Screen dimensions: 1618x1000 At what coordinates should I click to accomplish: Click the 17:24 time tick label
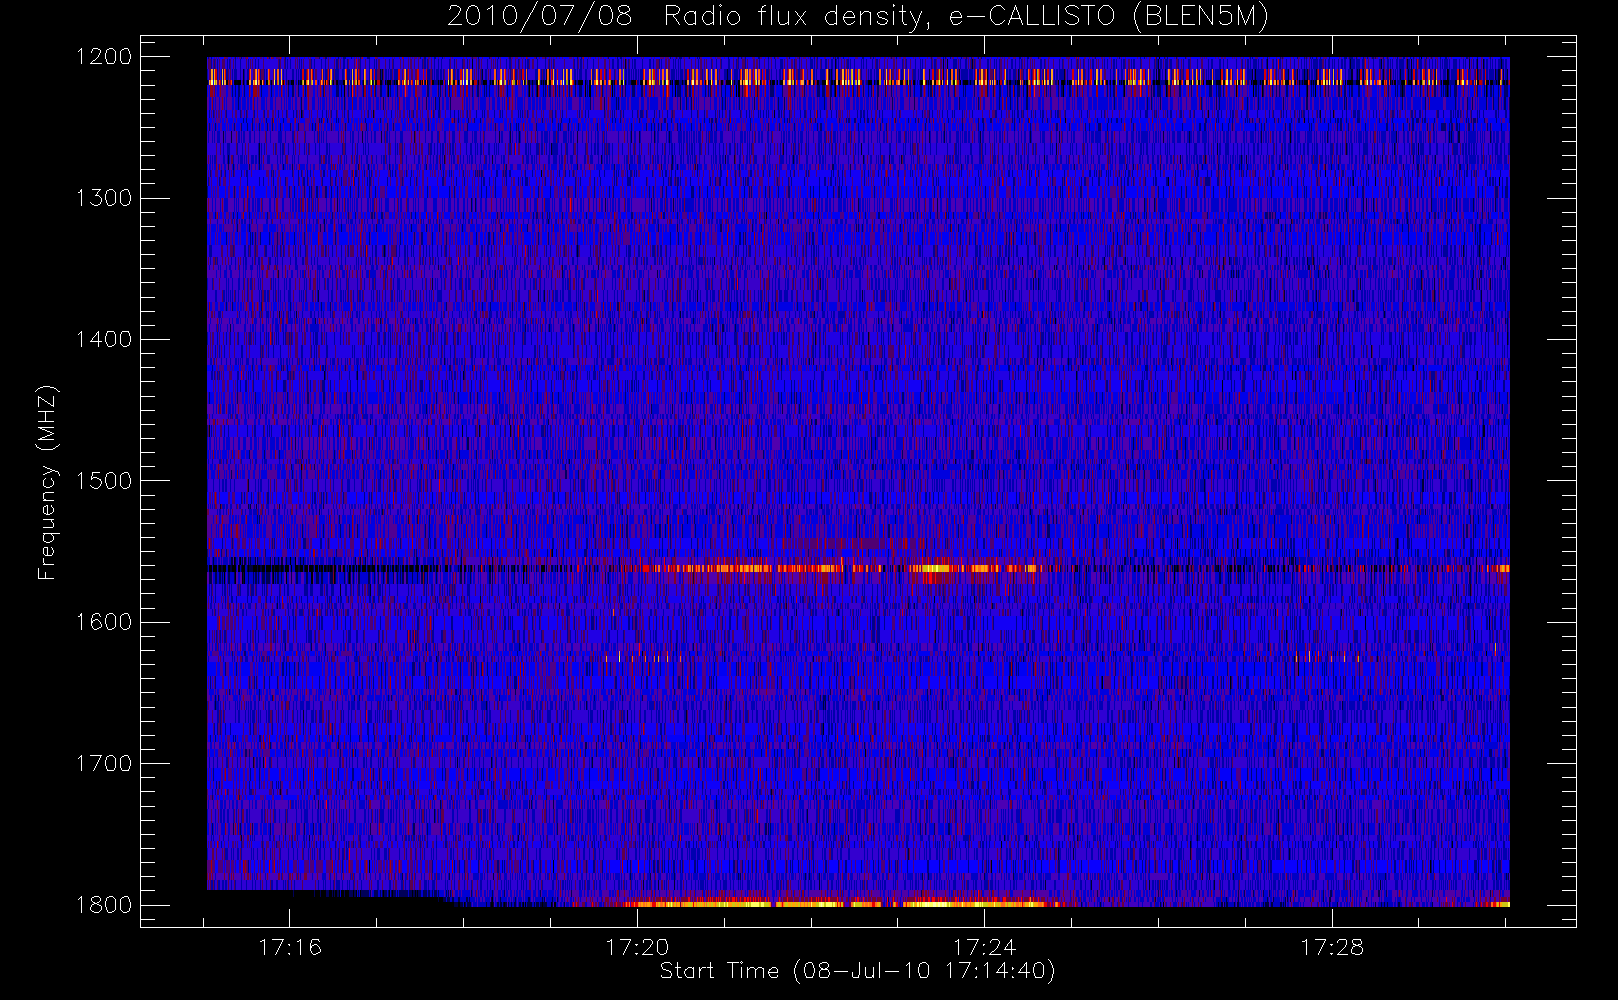pyautogui.click(x=984, y=947)
